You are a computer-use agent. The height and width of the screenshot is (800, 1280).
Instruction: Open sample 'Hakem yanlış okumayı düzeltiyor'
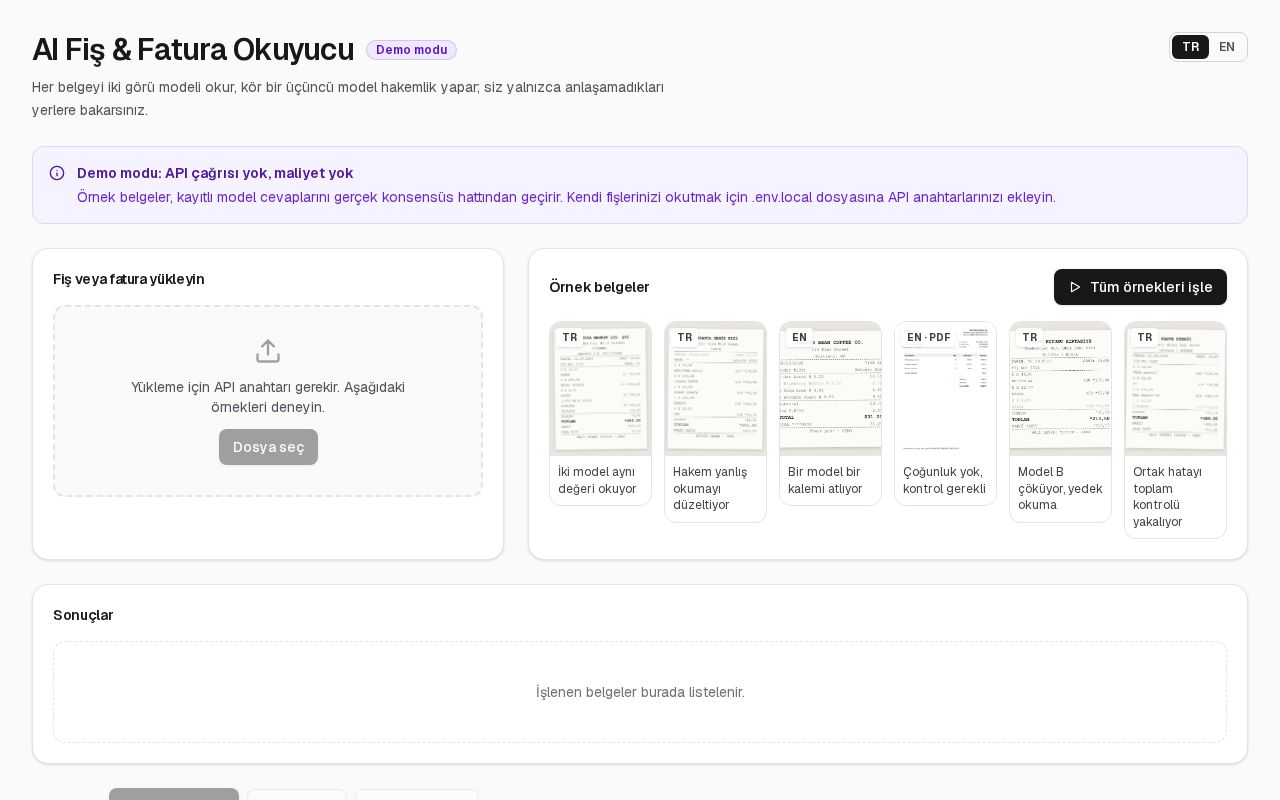point(715,421)
